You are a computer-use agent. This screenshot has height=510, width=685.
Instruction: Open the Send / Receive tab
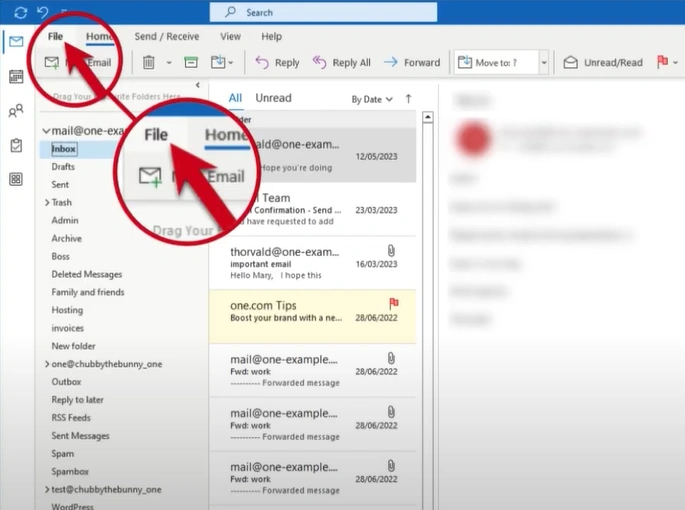coord(166,36)
